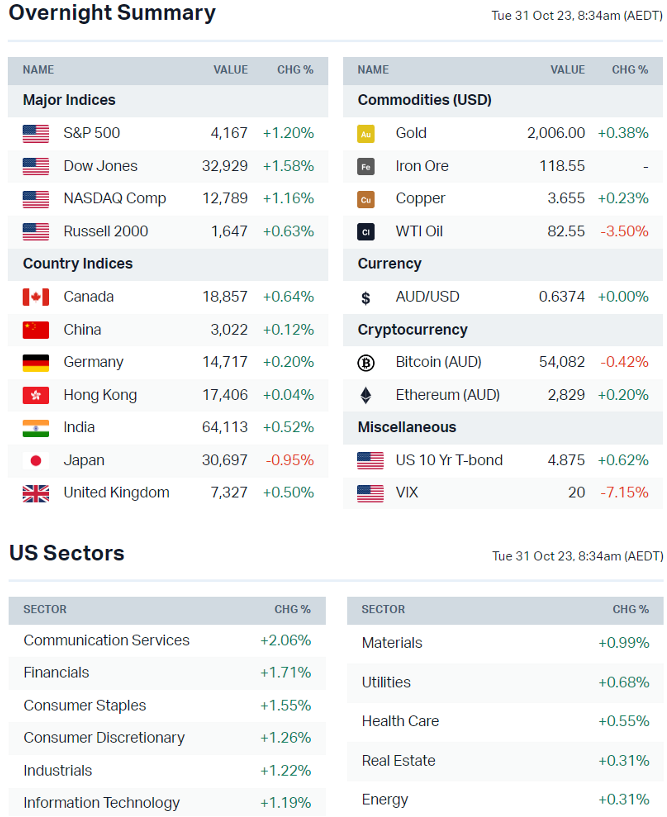Viewport: 667px width, 817px height.
Task: Click the Commodities VALUE column header
Action: (567, 70)
